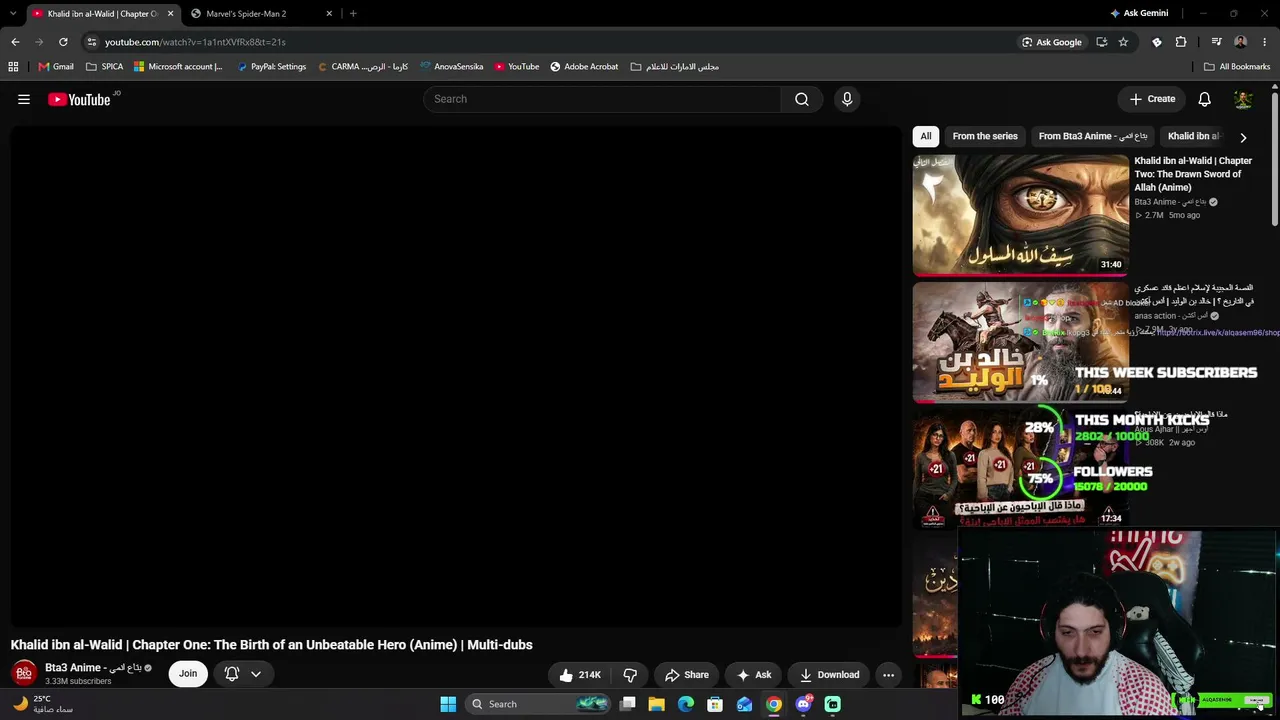Bookmark this page with the star
Viewport: 1280px width, 720px height.
click(x=1123, y=42)
